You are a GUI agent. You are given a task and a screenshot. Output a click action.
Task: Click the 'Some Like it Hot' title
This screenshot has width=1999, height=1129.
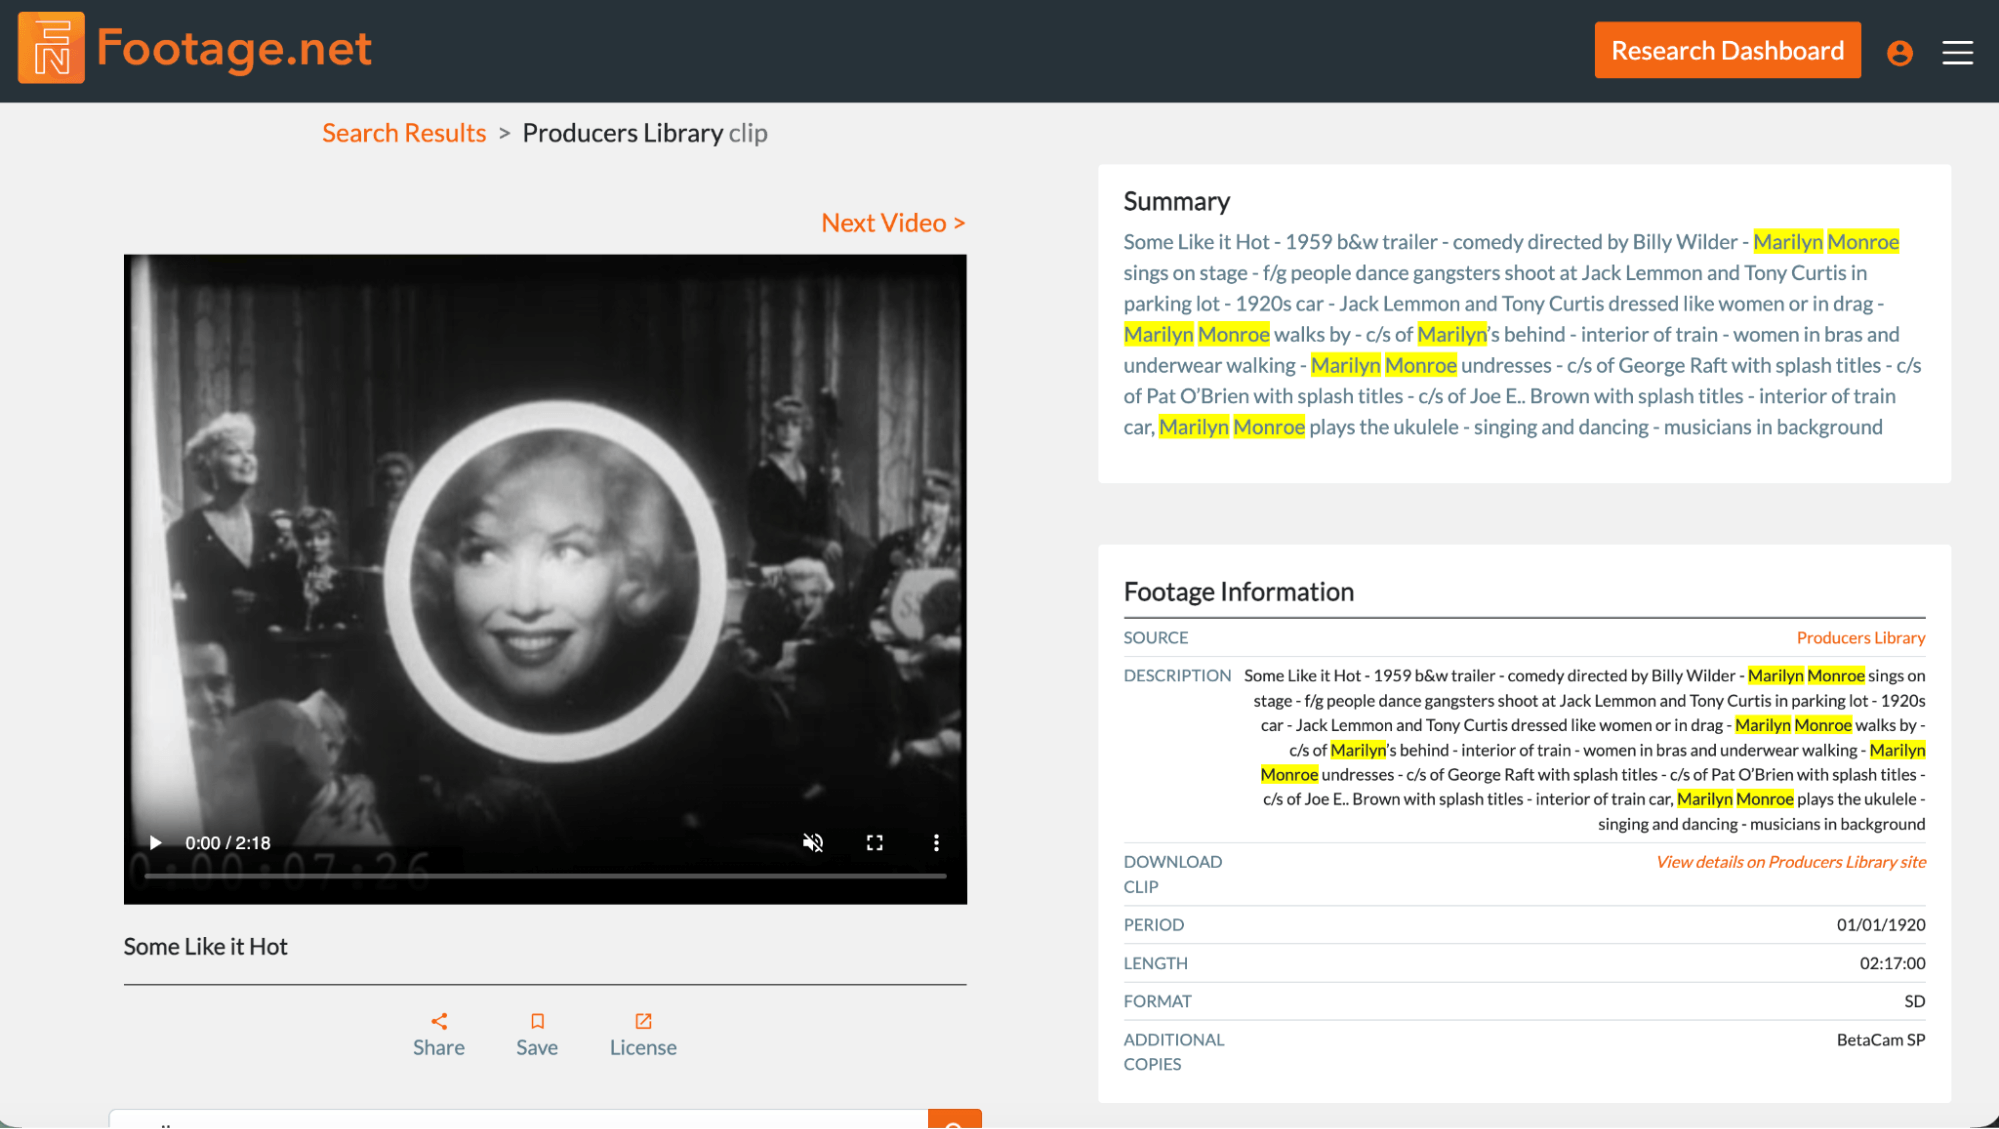tap(205, 947)
